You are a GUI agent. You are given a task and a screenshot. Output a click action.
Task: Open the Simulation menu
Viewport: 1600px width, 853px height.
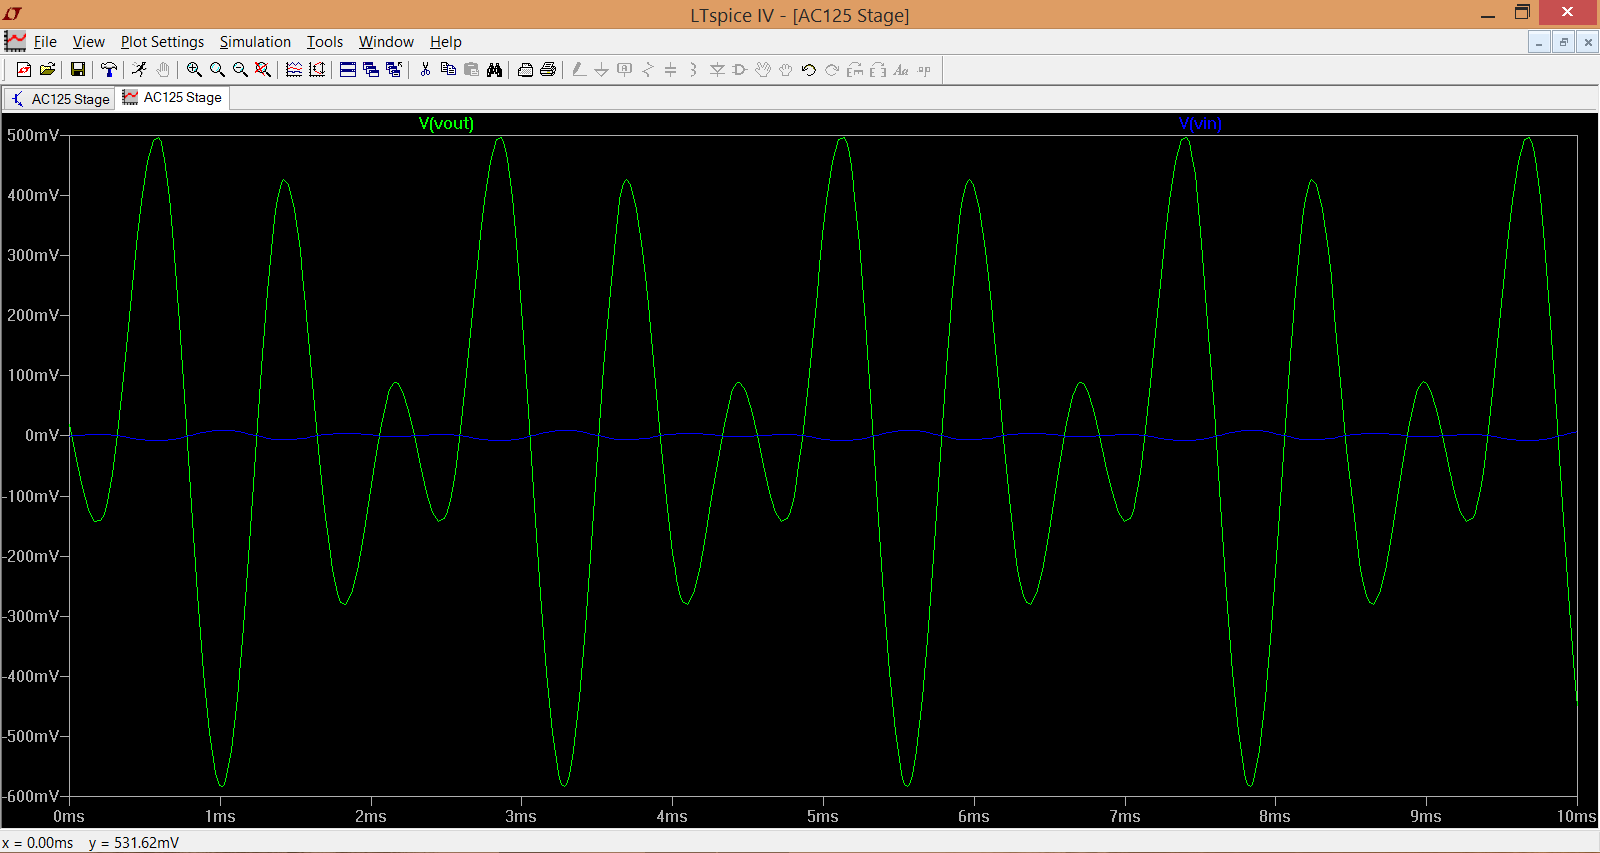[255, 42]
